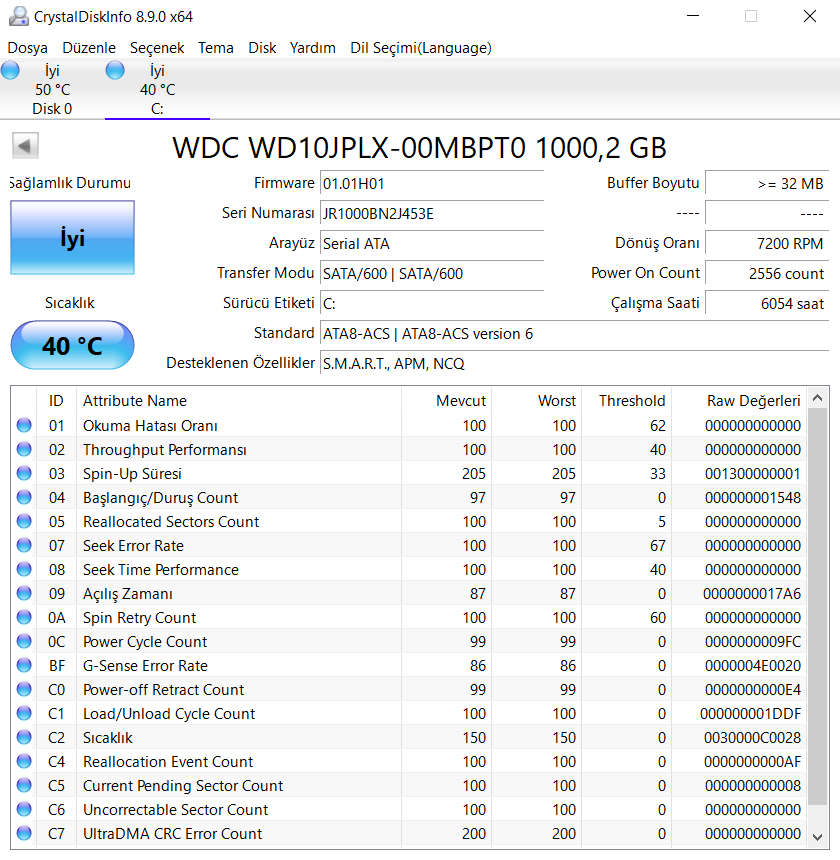Minimize the CrystalDiskInfo window
Image resolution: width=840 pixels, height=860 pixels.
pos(693,16)
